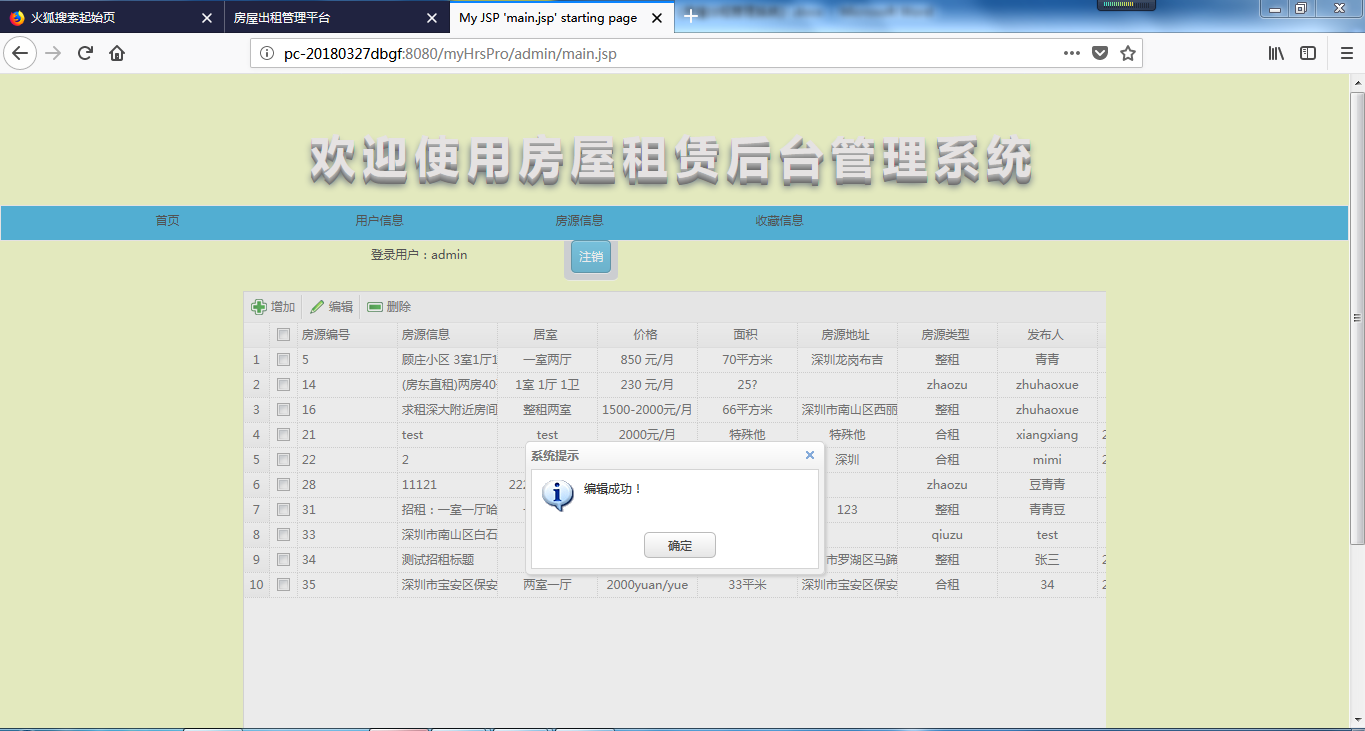Close the 火狐搜索起始页 tab
This screenshot has width=1365, height=731.
tap(207, 18)
